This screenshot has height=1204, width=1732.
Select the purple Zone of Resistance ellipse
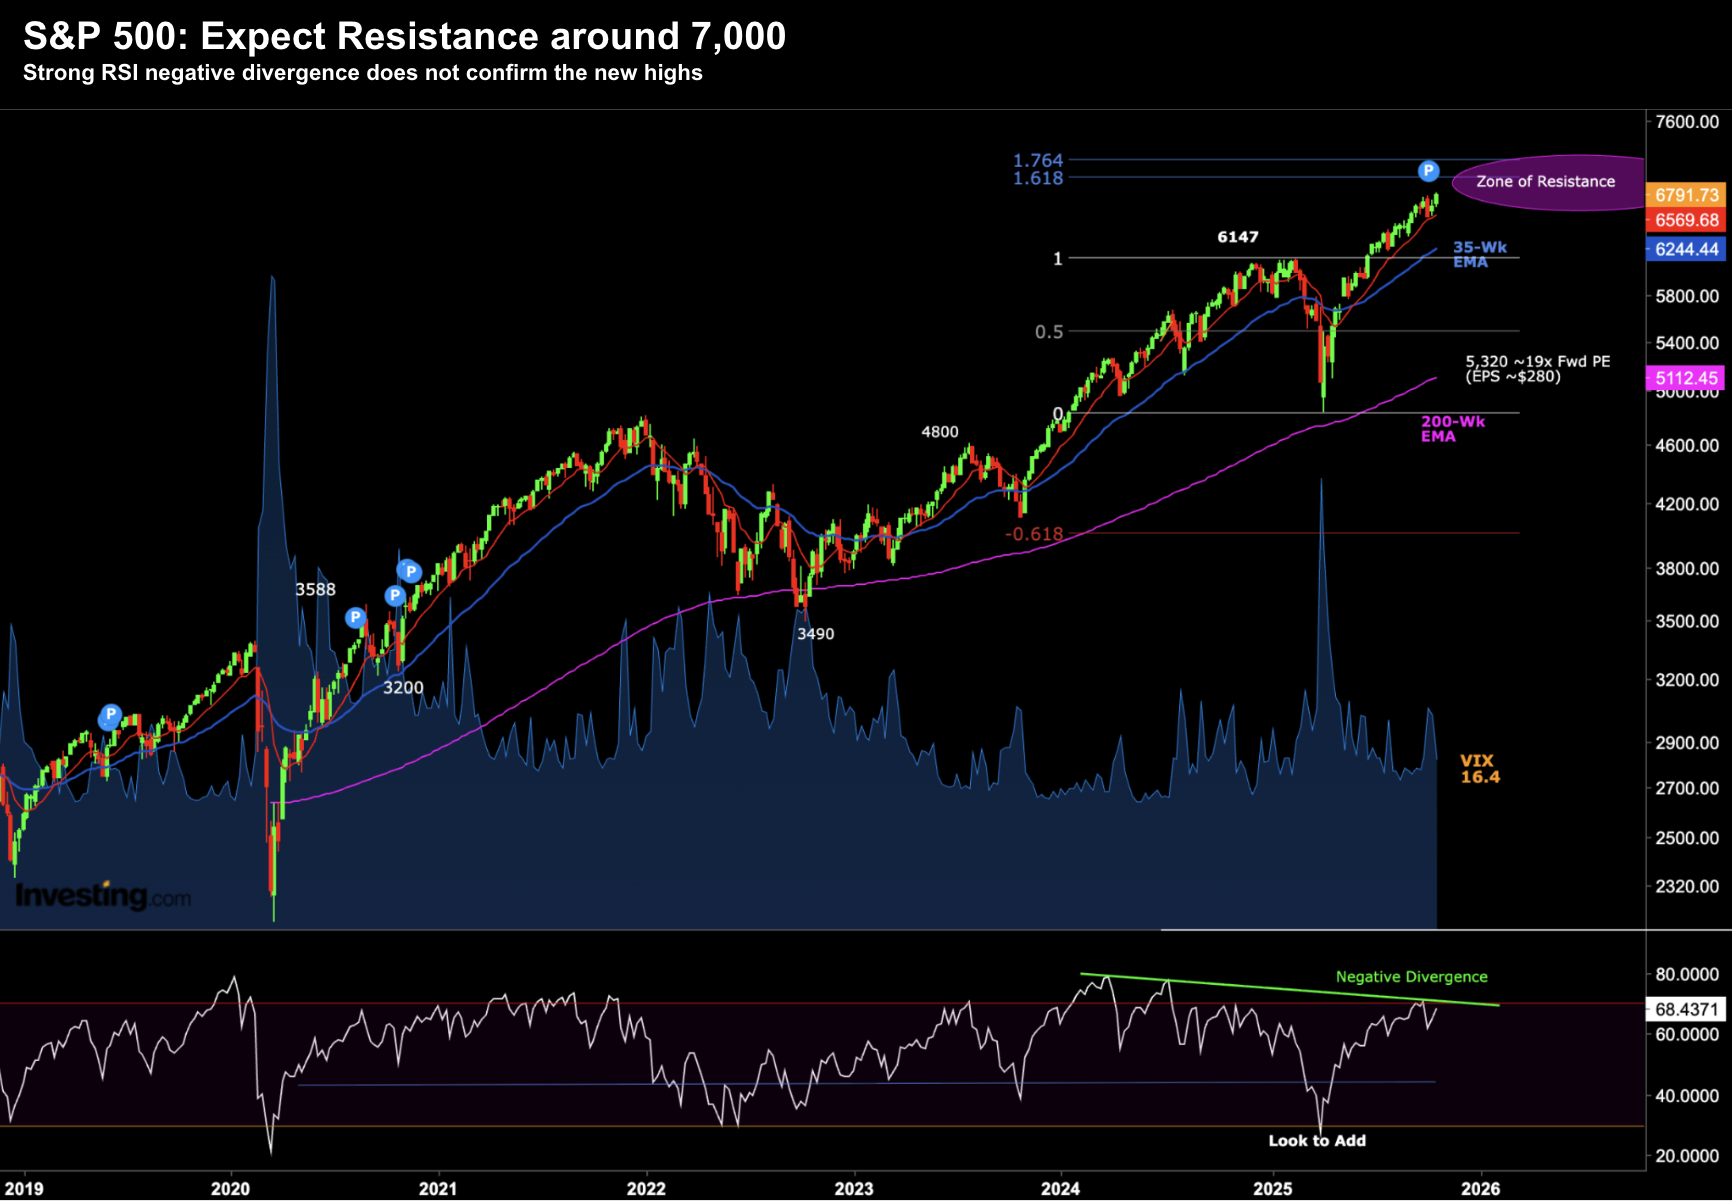tap(1546, 182)
